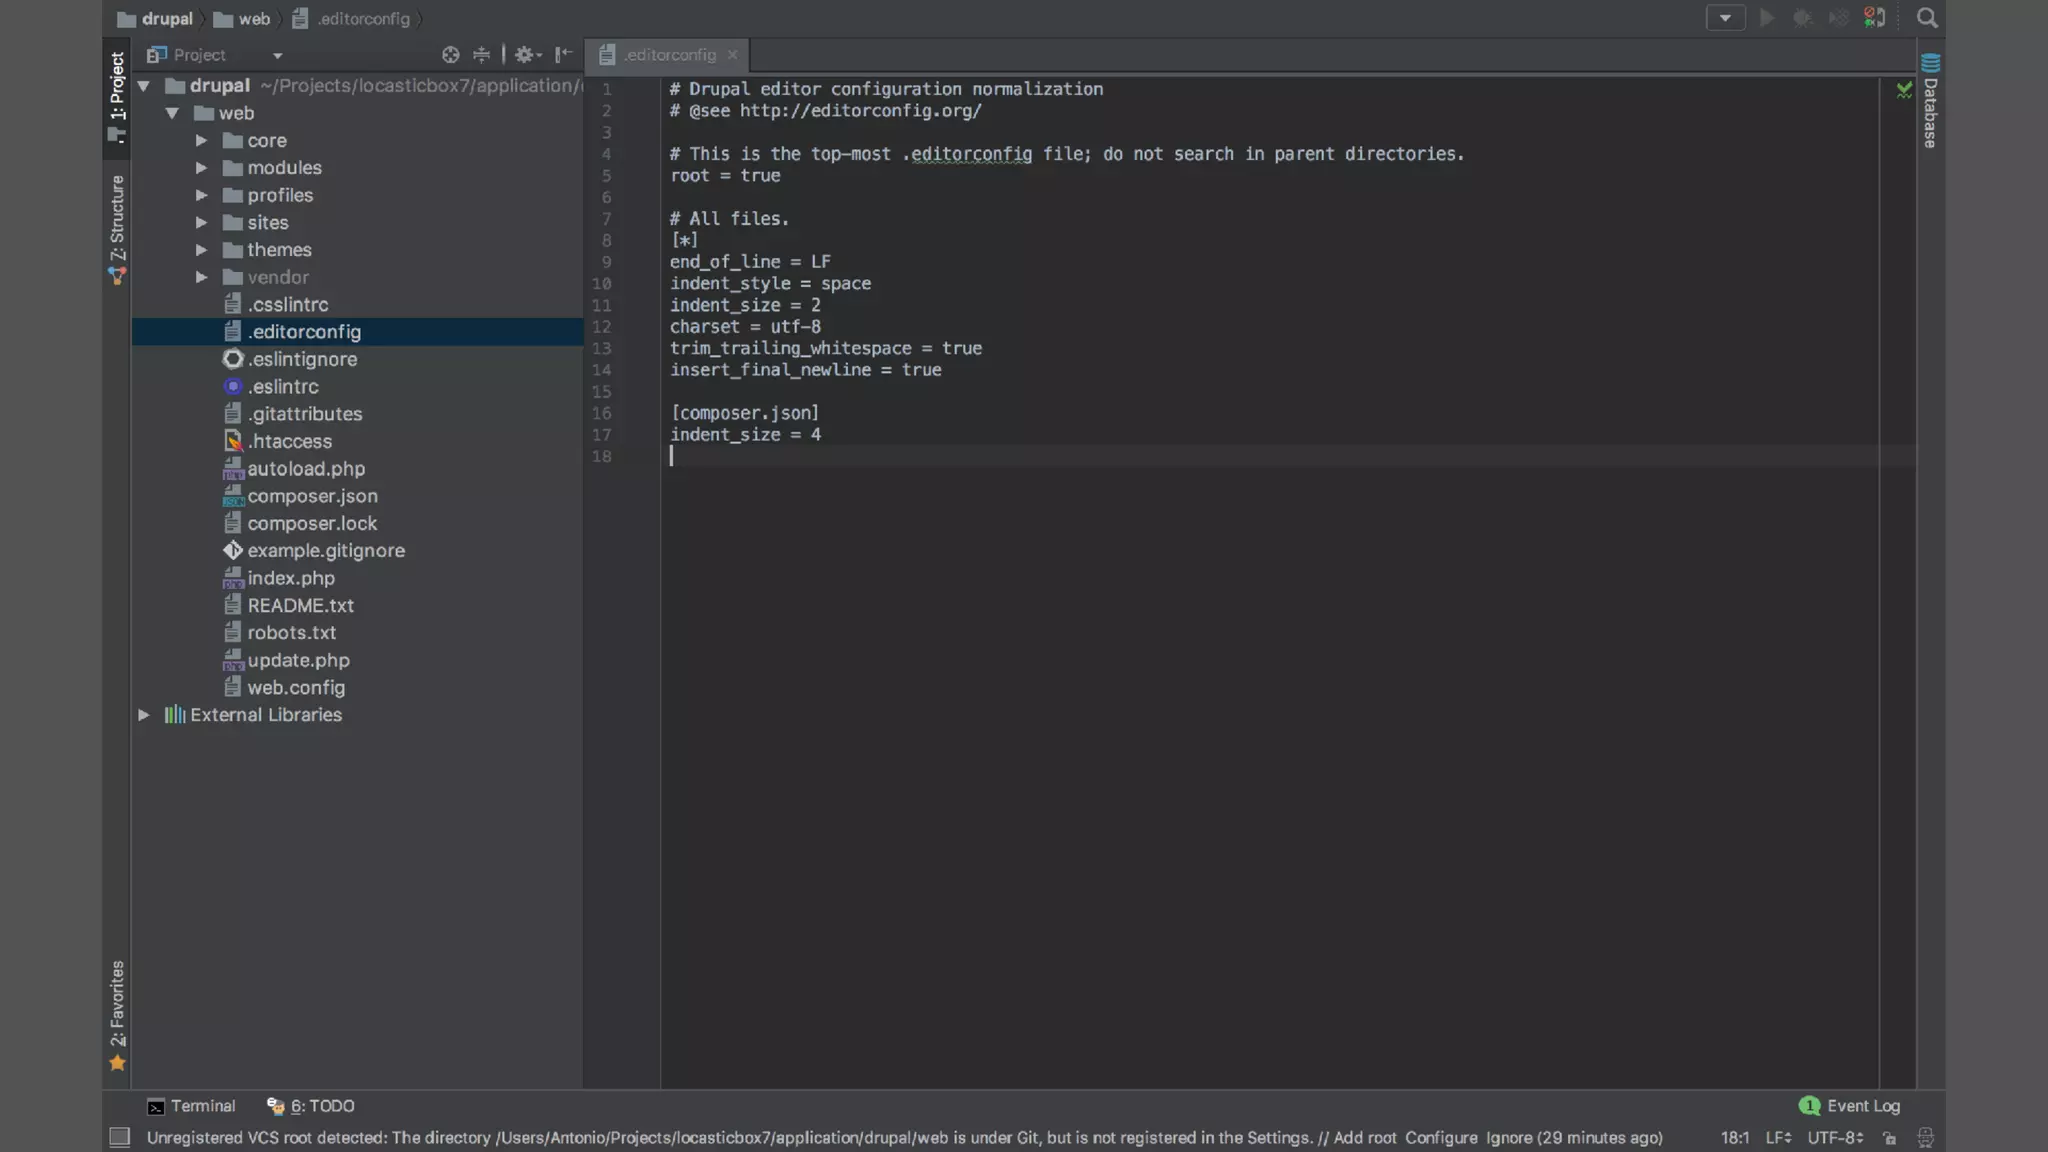Open Event Log notification balloon icon
This screenshot has height=1152, width=2048.
(x=1808, y=1105)
